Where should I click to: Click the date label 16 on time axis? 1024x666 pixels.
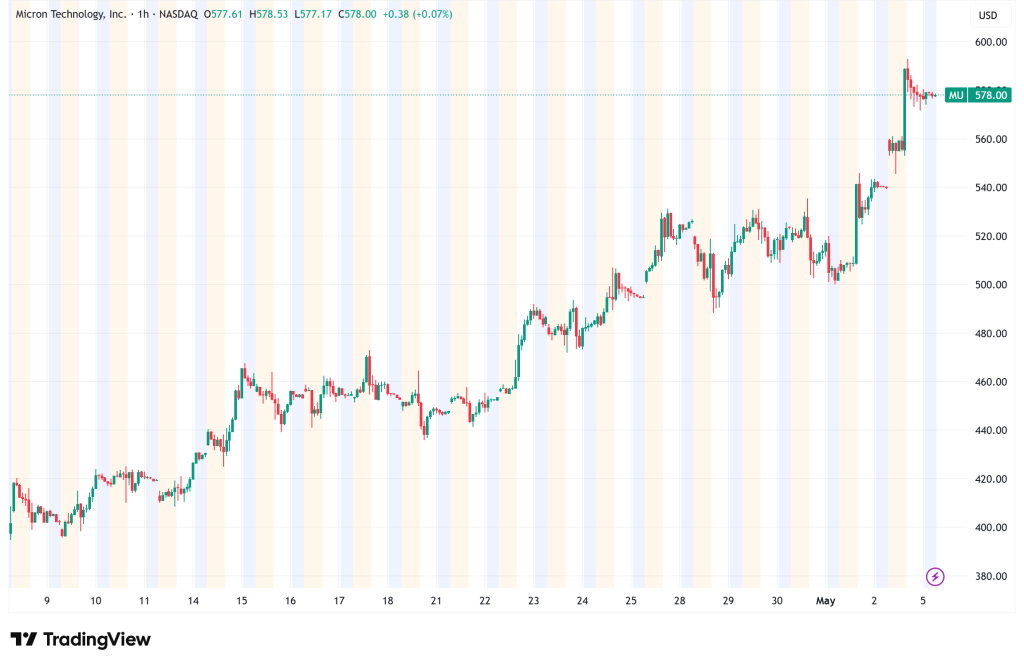pos(291,601)
